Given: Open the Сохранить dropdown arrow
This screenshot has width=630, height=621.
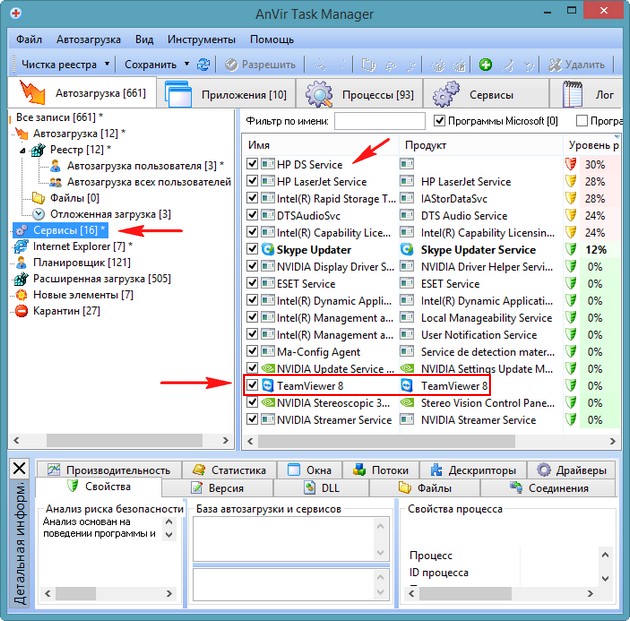Looking at the screenshot, I should (187, 64).
